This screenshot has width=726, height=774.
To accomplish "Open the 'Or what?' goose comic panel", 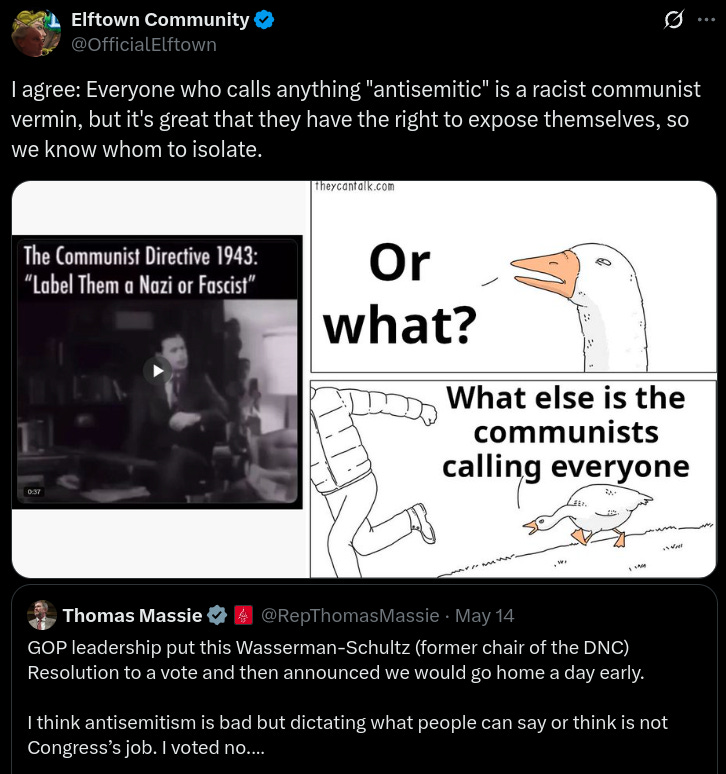I will pos(513,277).
